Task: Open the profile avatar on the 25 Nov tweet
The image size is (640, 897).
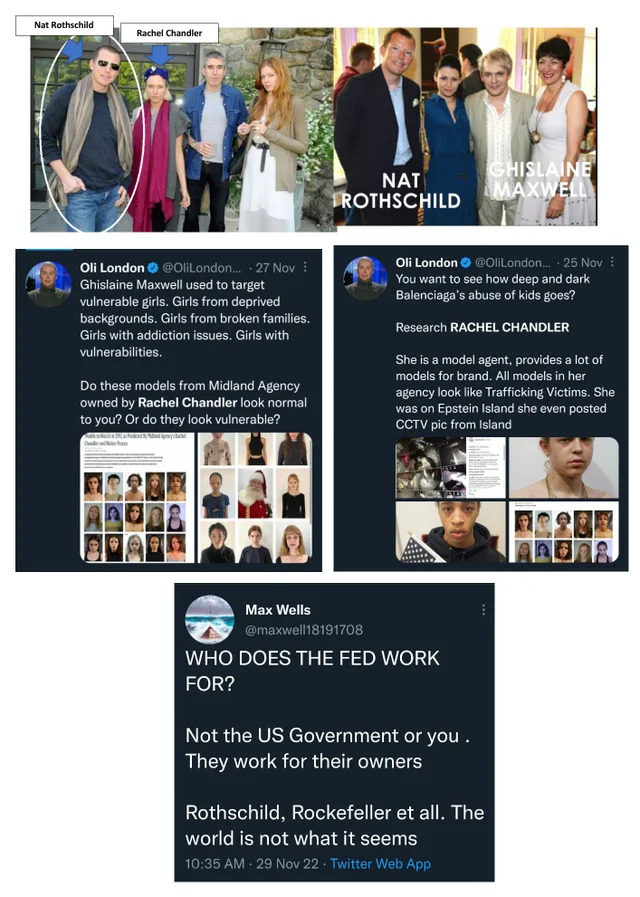Action: coord(365,279)
